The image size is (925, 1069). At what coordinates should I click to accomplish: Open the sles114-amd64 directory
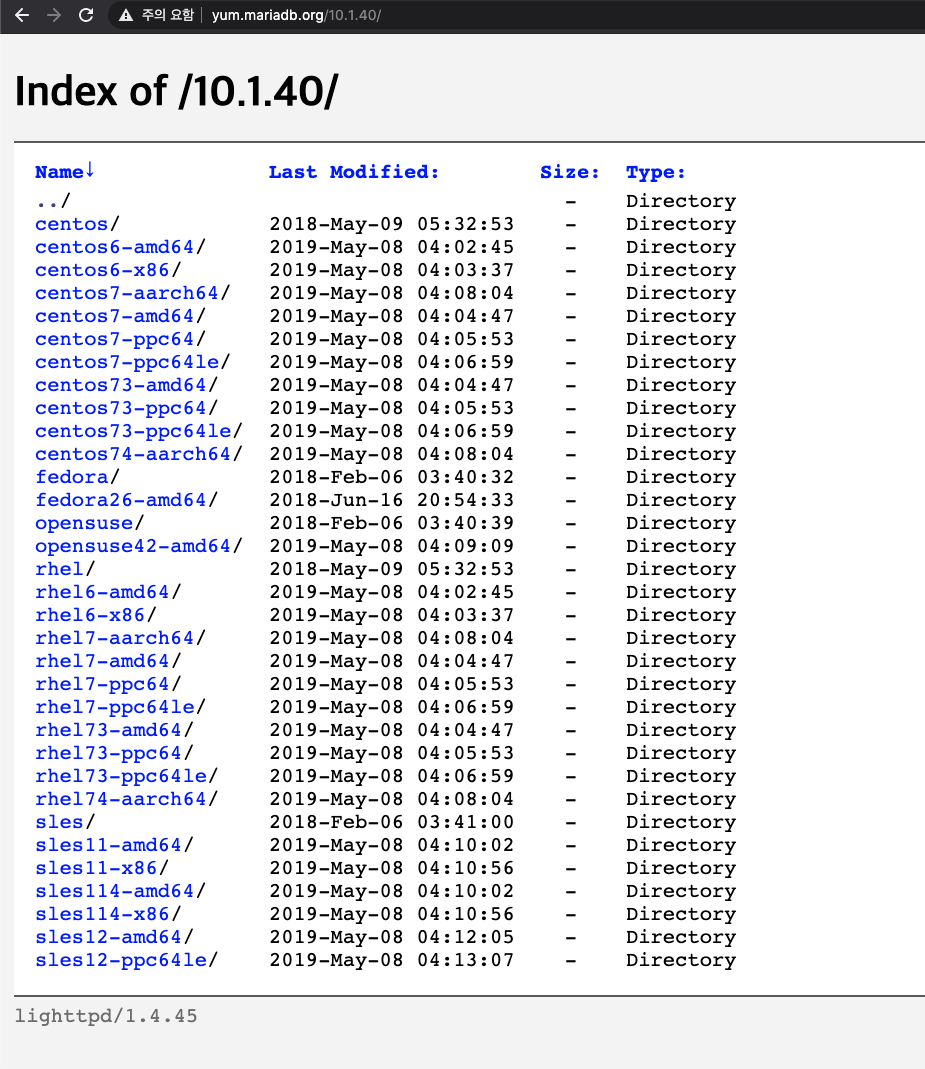pyautogui.click(x=115, y=891)
